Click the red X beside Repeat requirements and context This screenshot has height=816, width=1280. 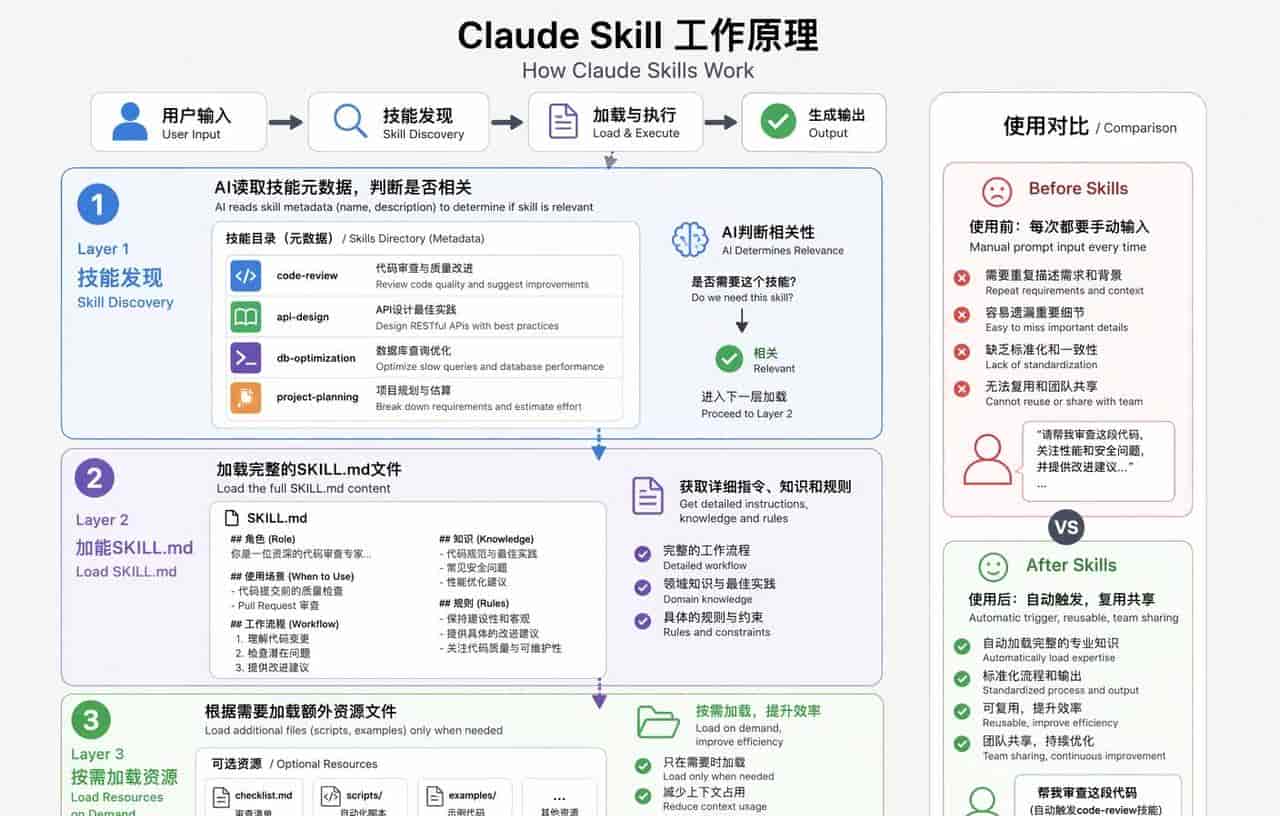coord(962,279)
